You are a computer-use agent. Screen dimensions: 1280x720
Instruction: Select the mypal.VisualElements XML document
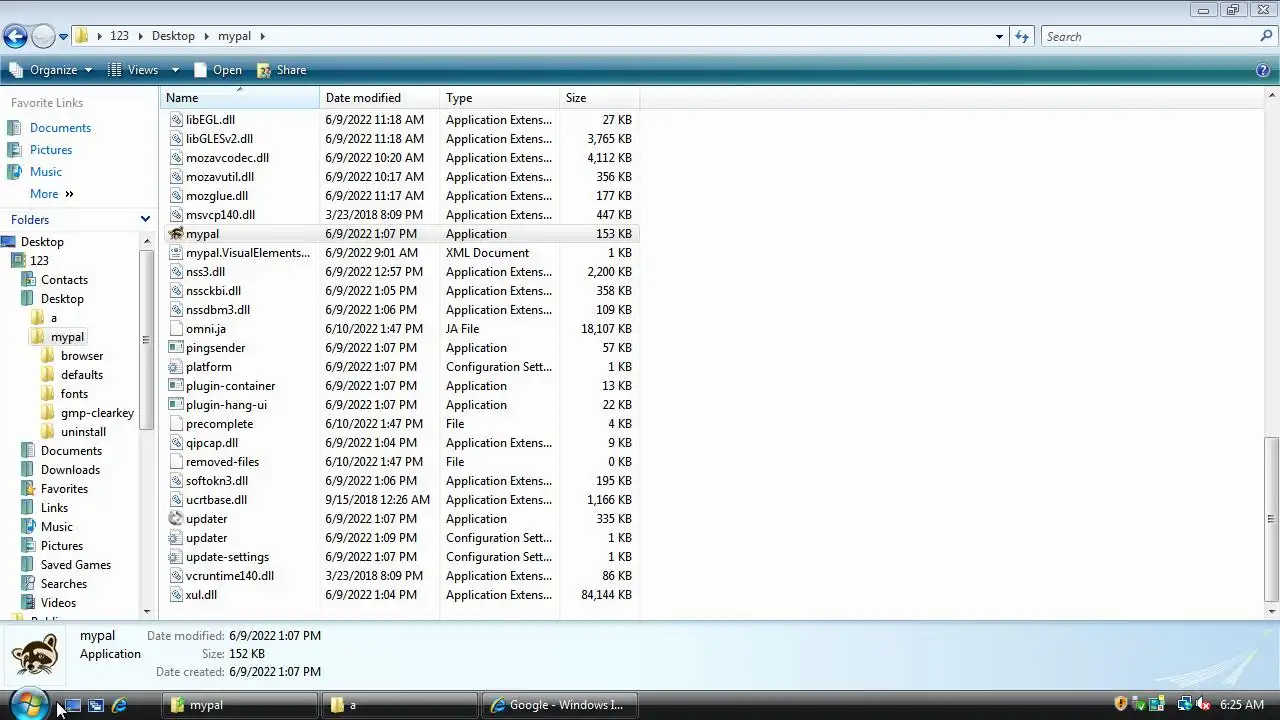248,253
